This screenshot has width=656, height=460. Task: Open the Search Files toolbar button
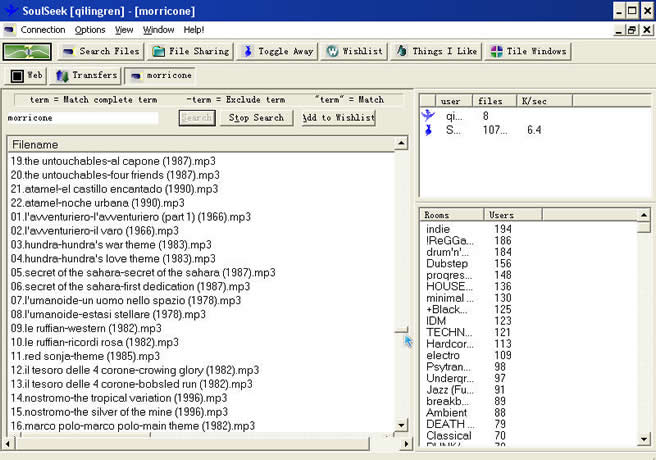tap(101, 51)
